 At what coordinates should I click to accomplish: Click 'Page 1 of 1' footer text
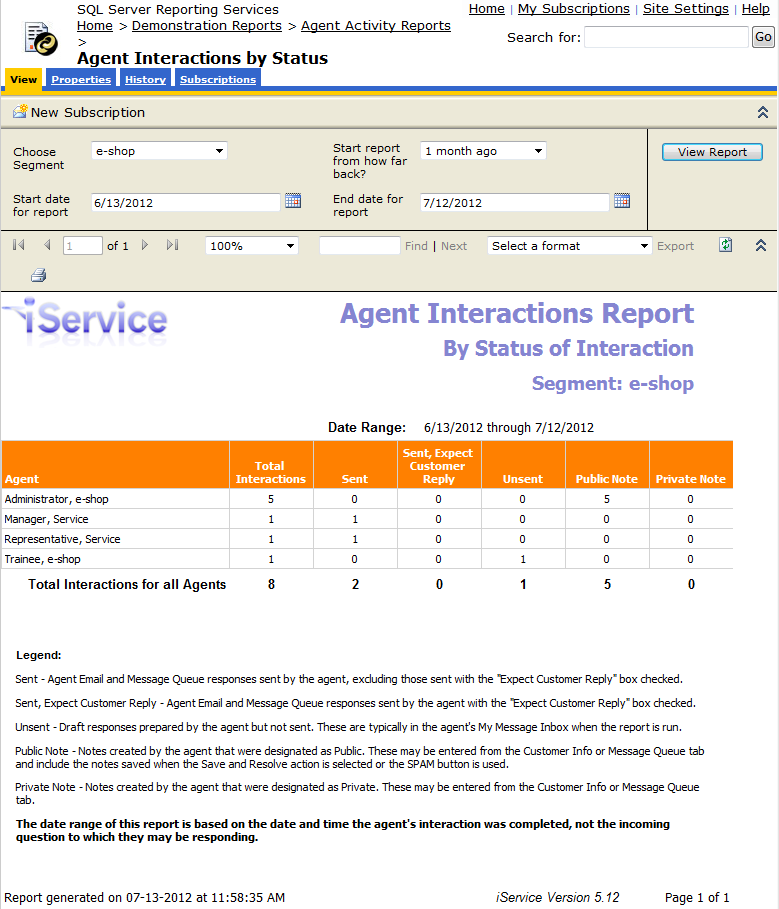[697, 897]
